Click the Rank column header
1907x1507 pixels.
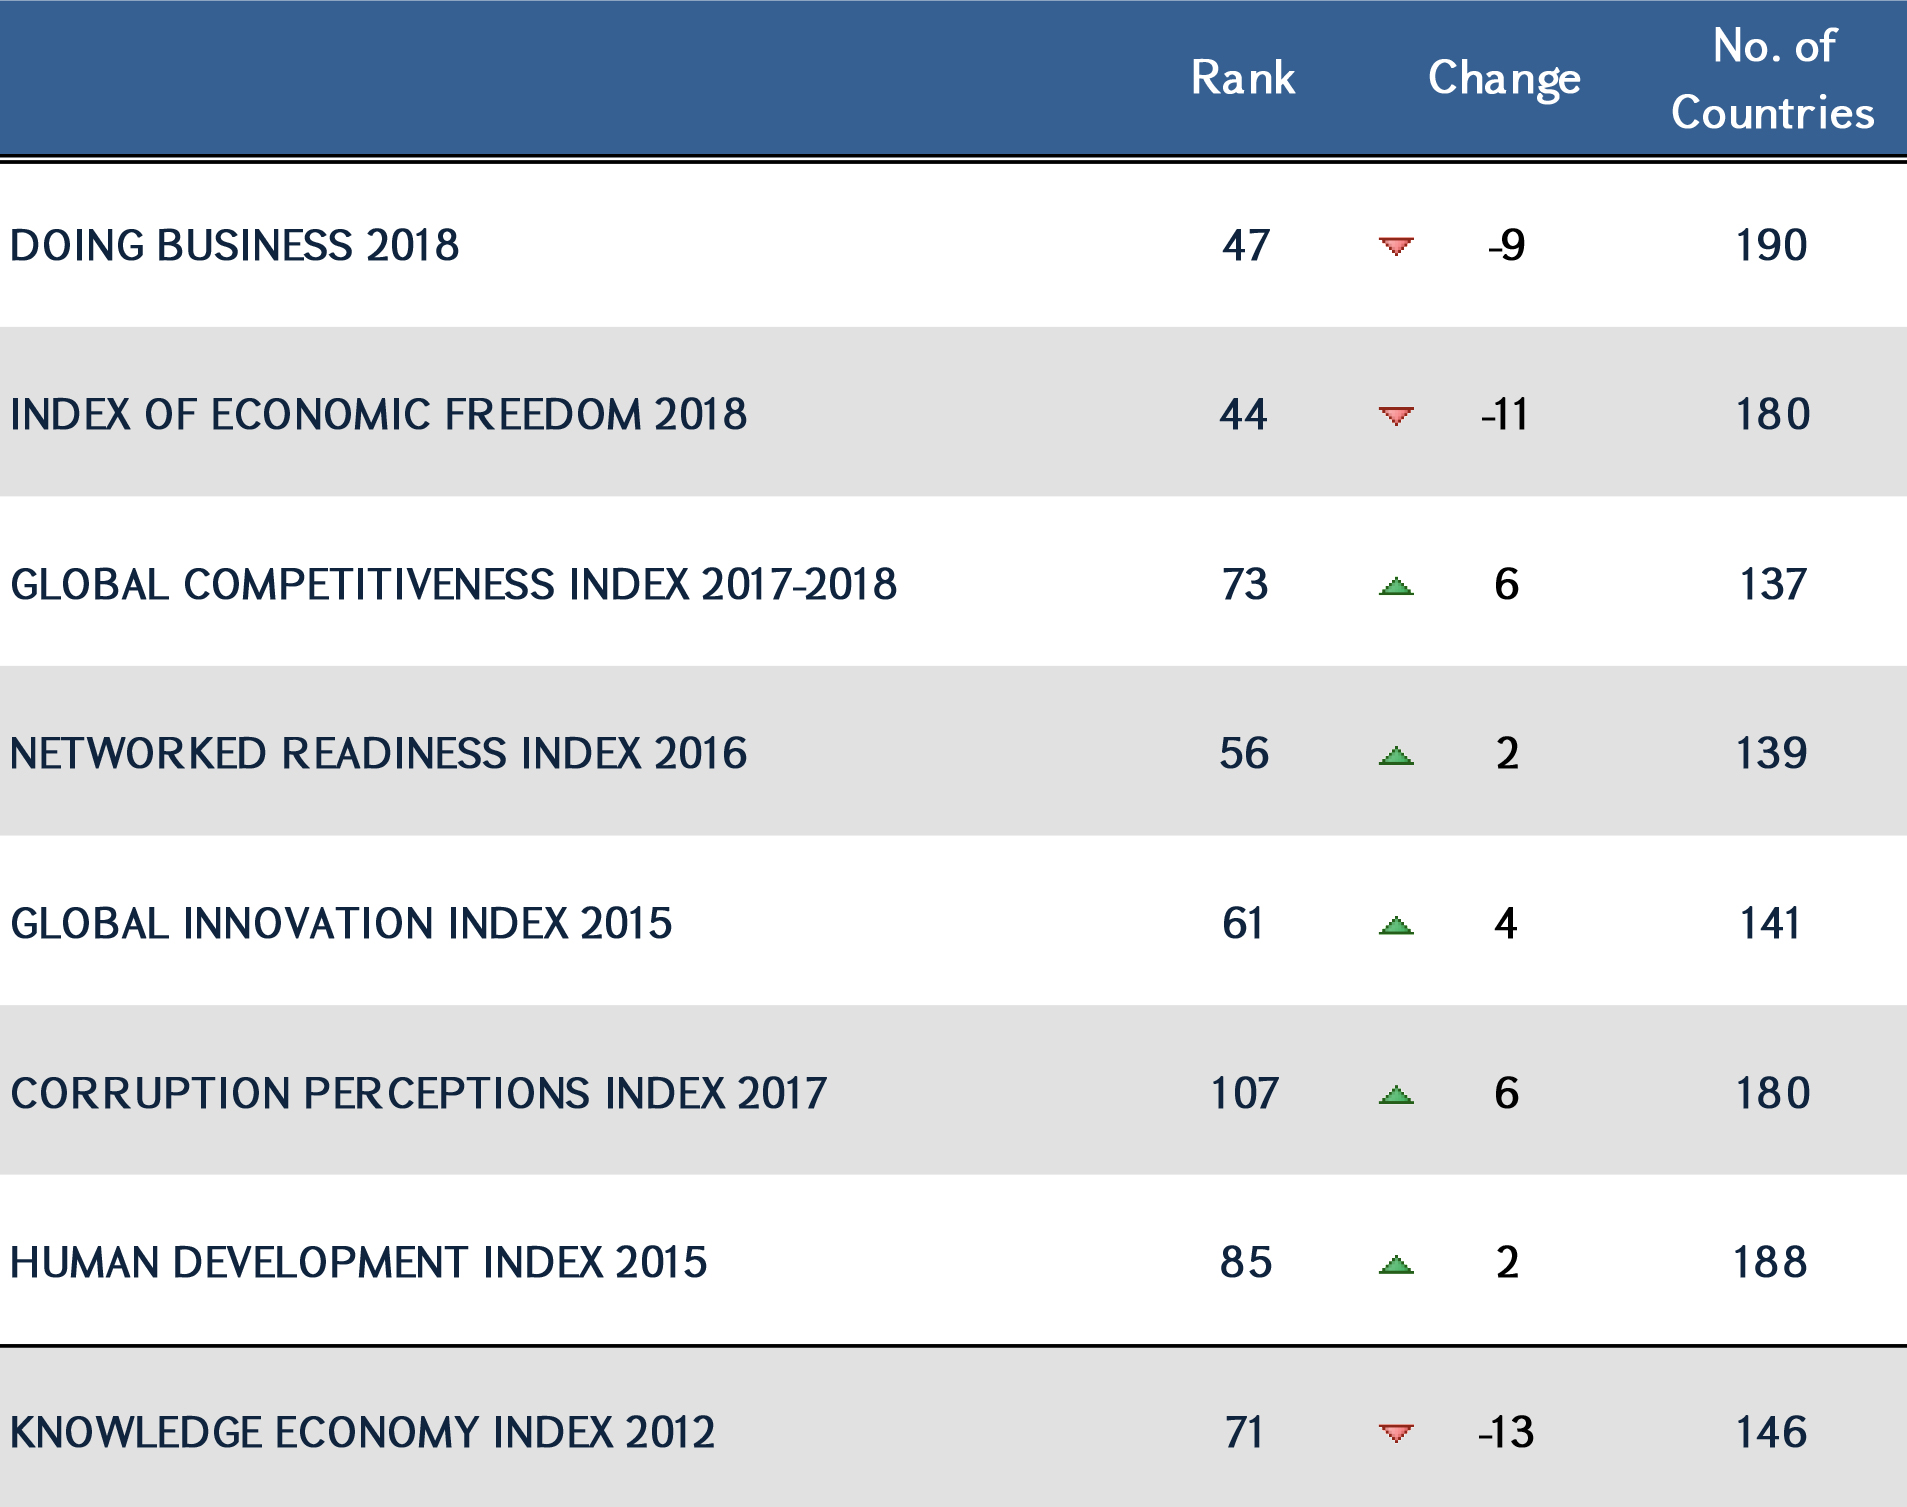[x=1243, y=78]
